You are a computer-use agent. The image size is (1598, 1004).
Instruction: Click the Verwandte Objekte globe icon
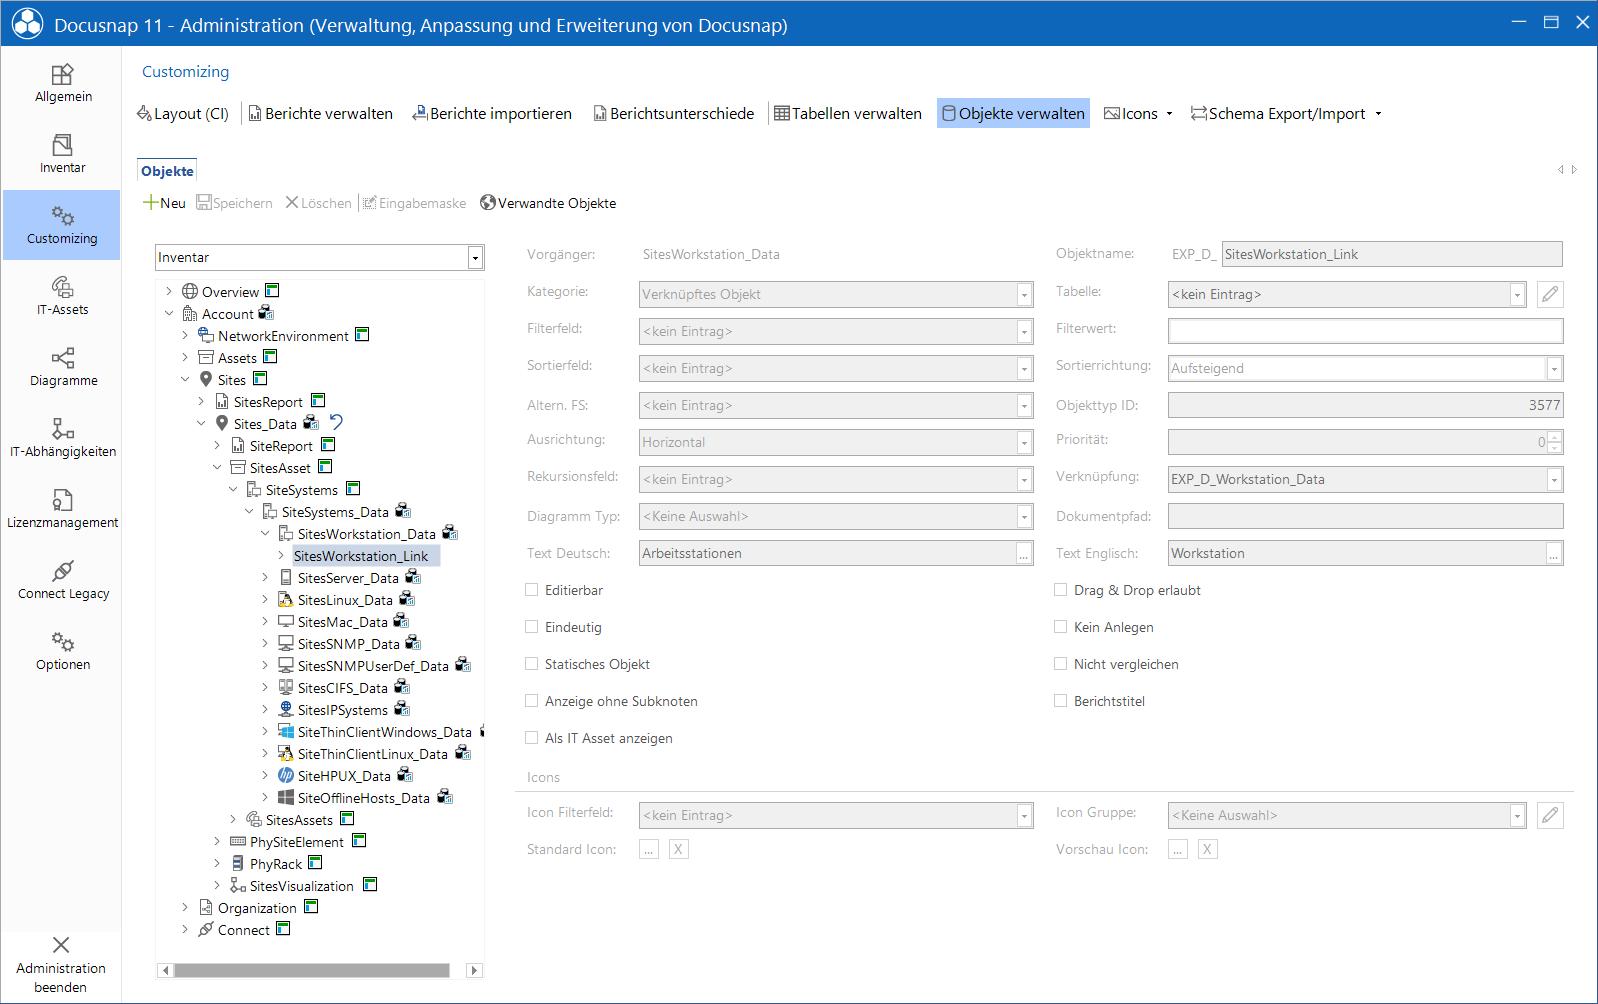[x=488, y=203]
